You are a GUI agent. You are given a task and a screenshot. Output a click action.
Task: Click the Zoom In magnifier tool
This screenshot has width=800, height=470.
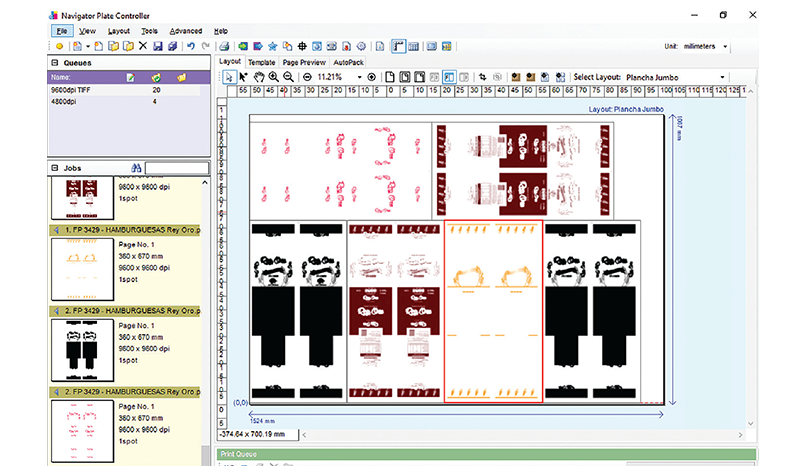pos(273,77)
